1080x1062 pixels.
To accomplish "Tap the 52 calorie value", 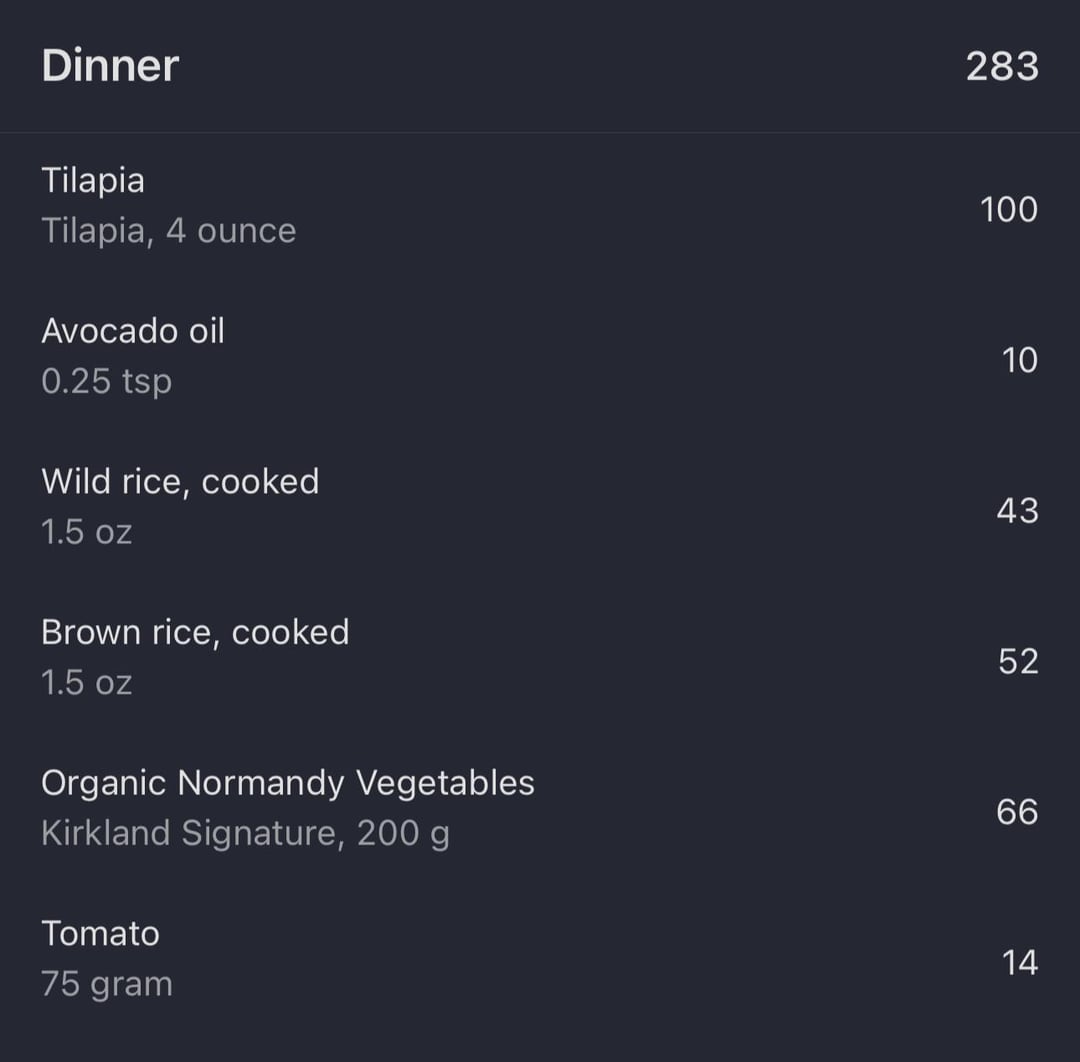I will 1018,662.
